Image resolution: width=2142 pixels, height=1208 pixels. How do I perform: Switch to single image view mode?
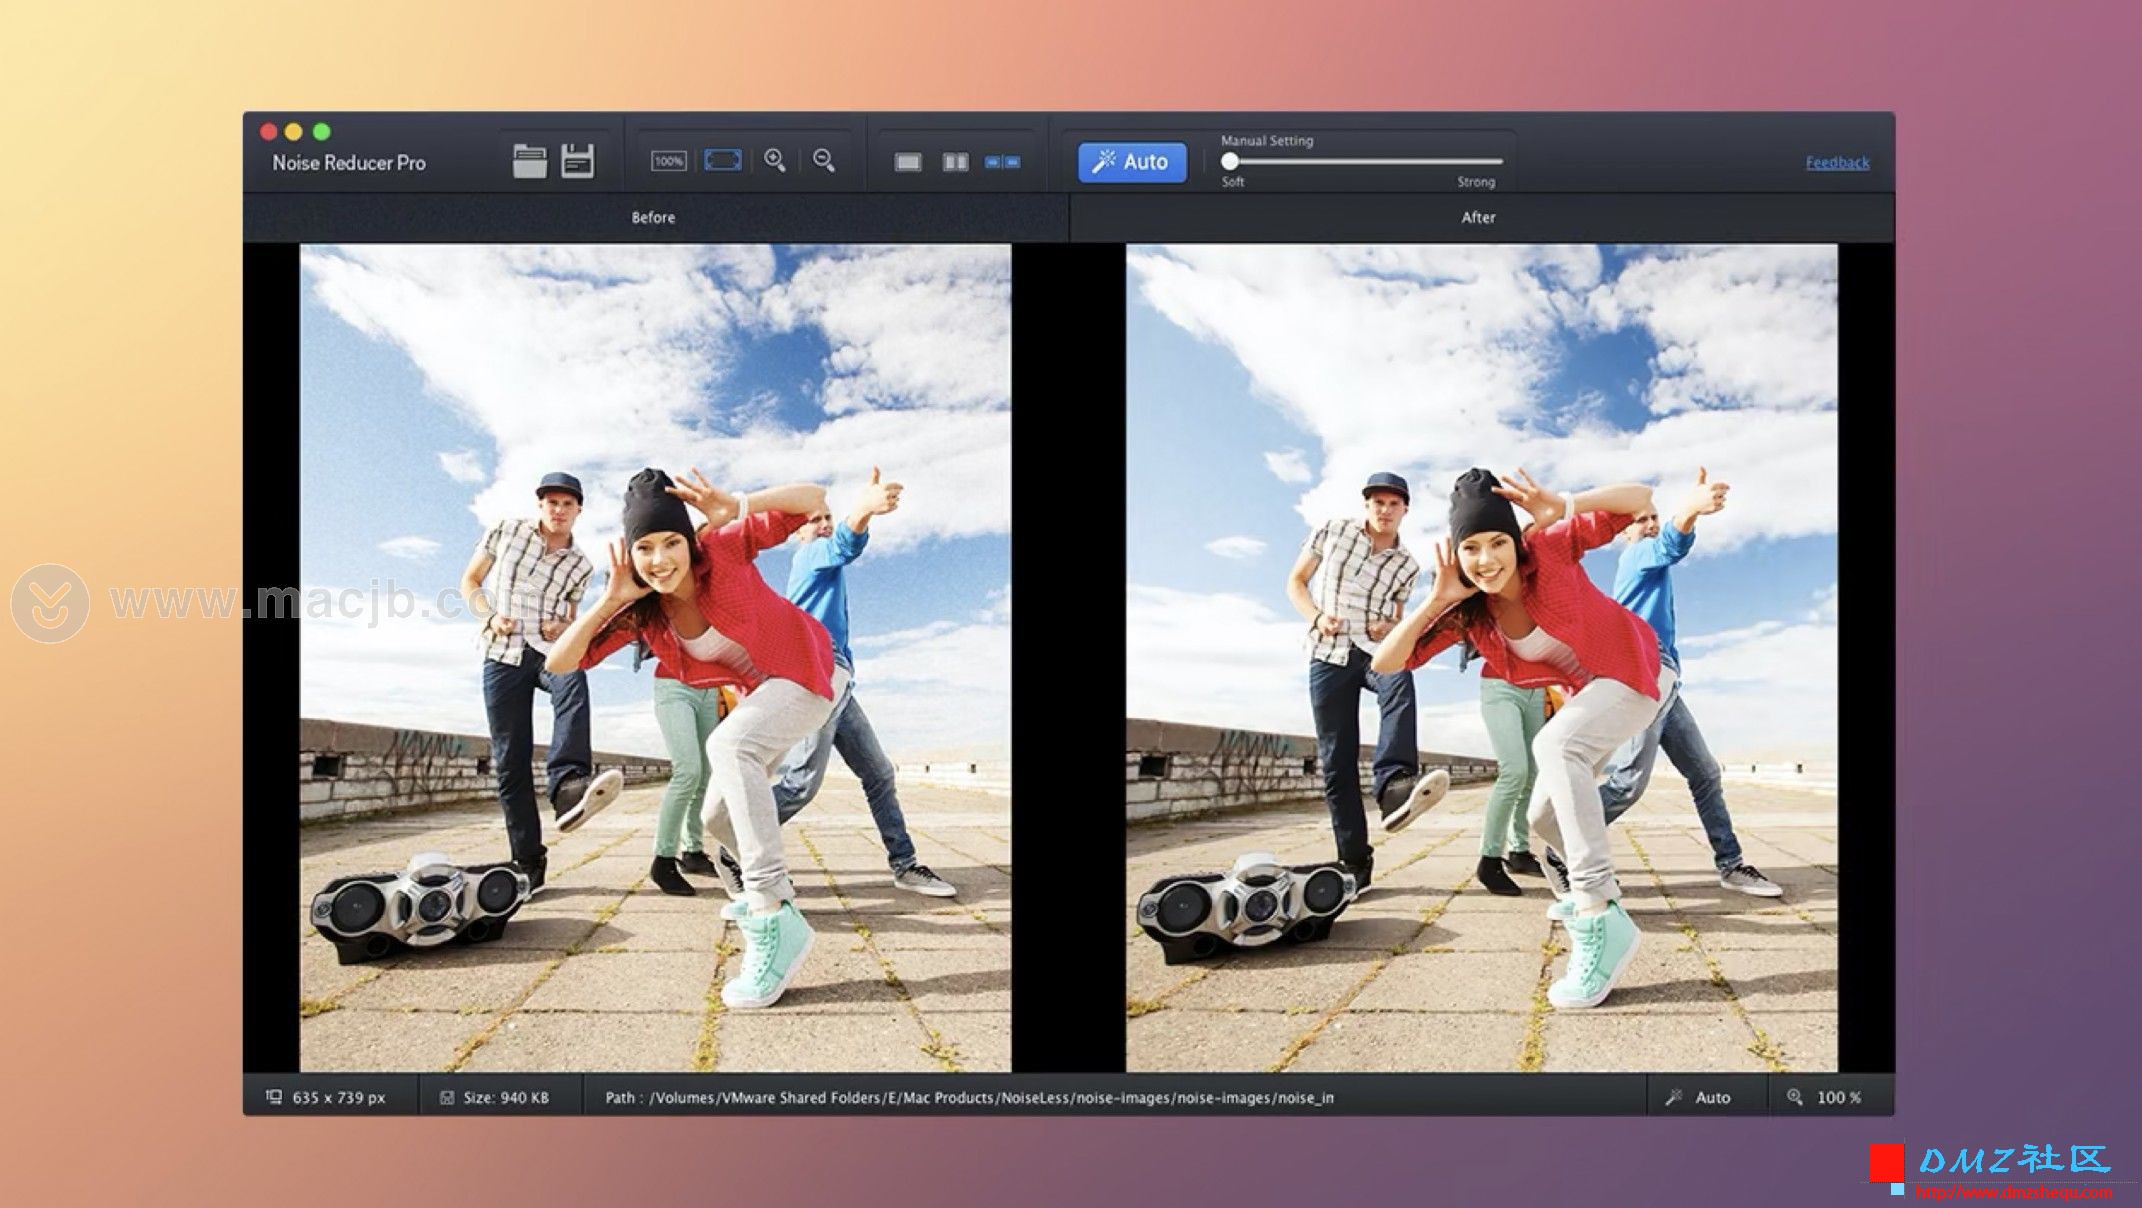tap(908, 162)
